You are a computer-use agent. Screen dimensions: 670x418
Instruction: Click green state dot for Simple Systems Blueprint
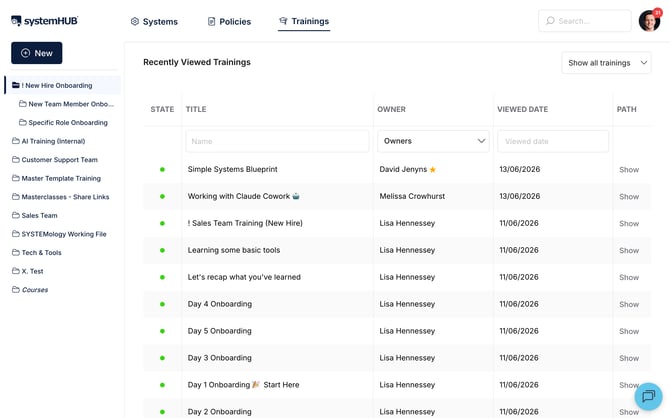pos(162,170)
